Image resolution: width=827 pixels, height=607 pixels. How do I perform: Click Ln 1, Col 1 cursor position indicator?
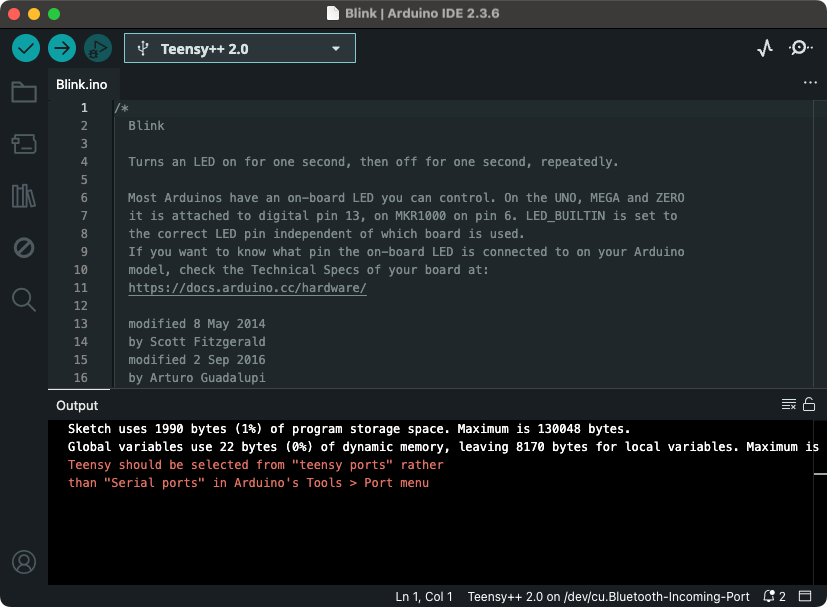point(424,597)
